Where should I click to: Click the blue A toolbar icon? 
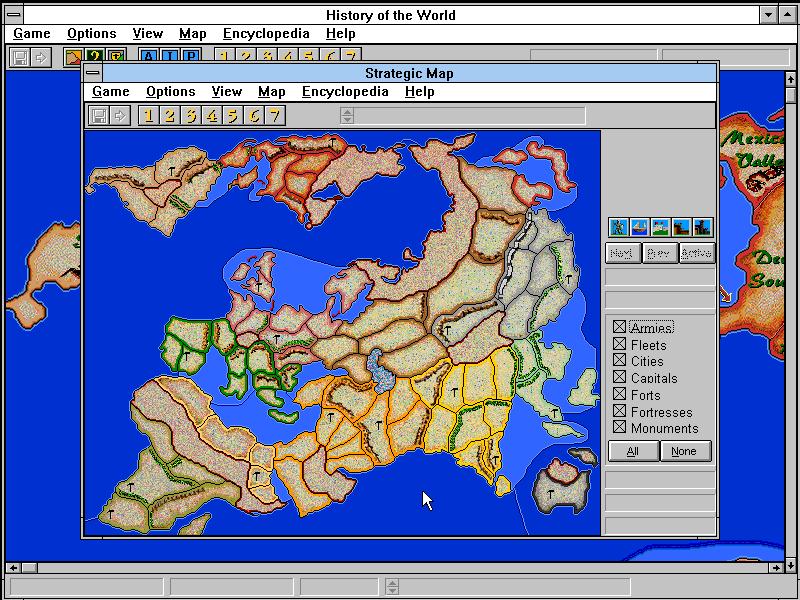[148, 55]
